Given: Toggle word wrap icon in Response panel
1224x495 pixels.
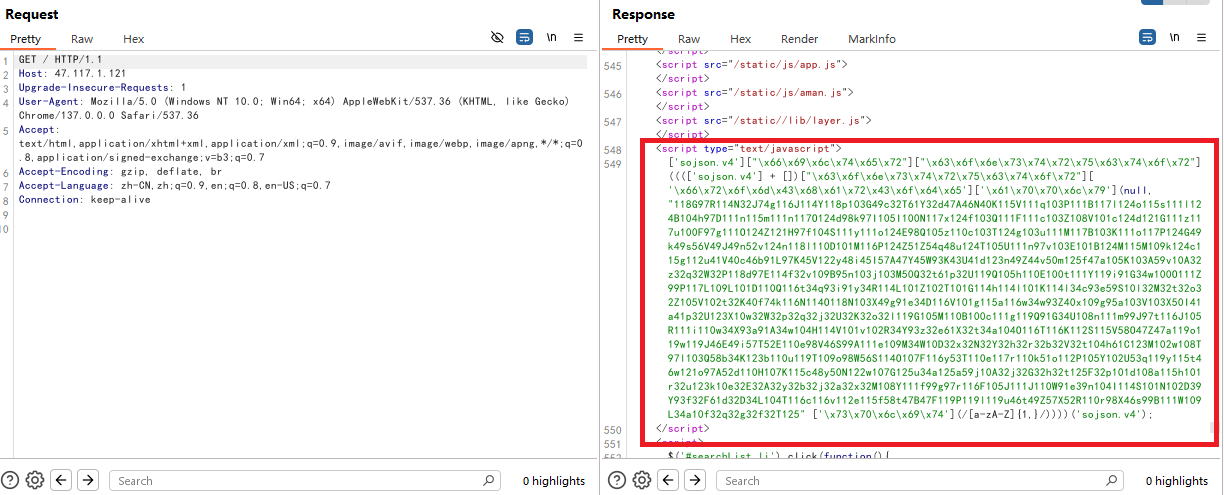Looking at the screenshot, I should 1148,37.
